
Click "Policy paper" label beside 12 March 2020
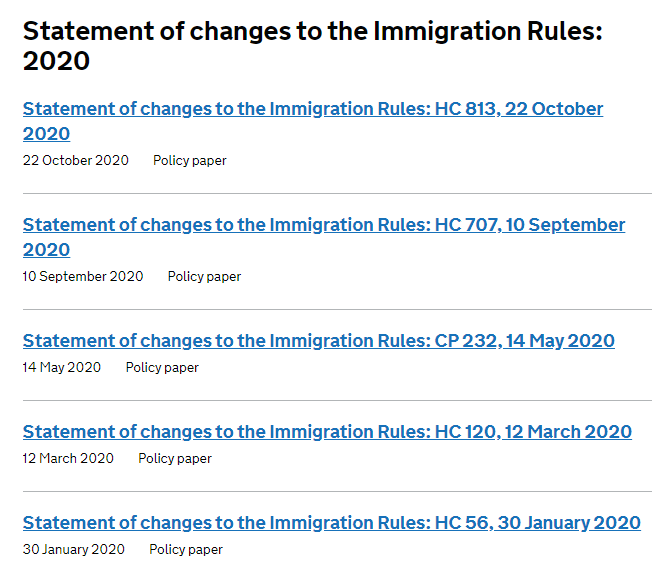(x=175, y=458)
